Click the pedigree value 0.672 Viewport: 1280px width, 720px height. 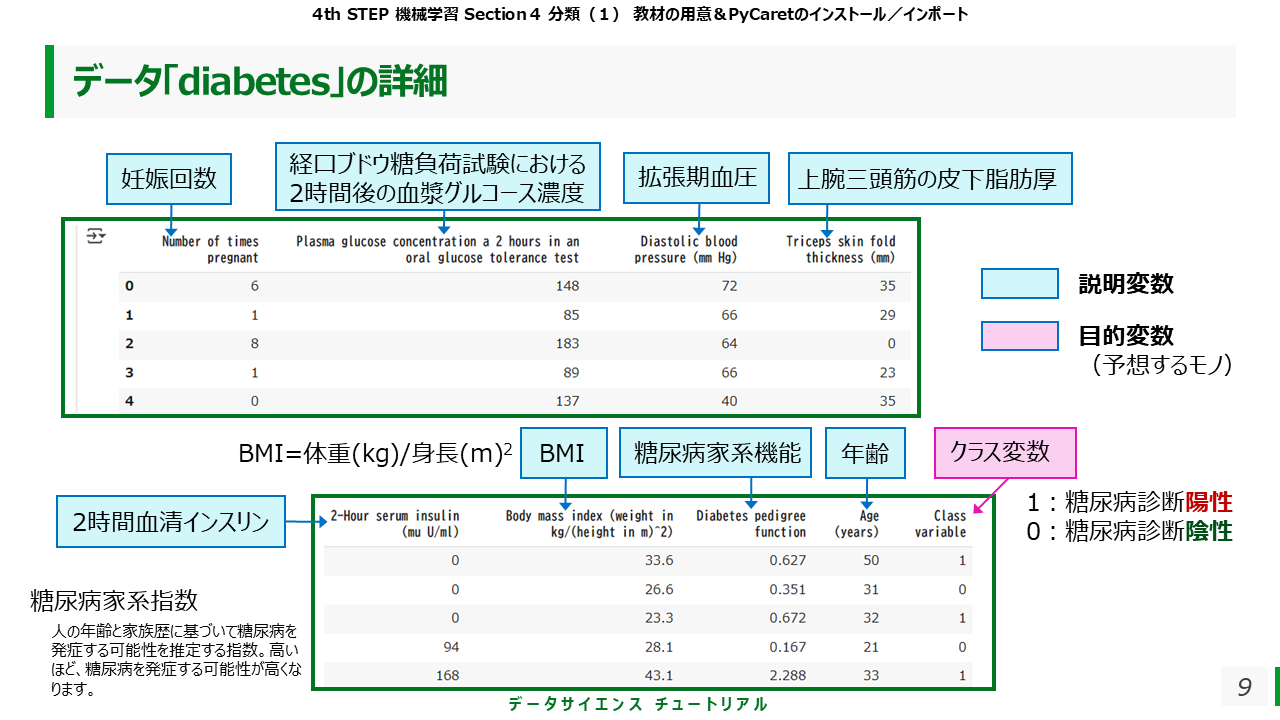788,618
